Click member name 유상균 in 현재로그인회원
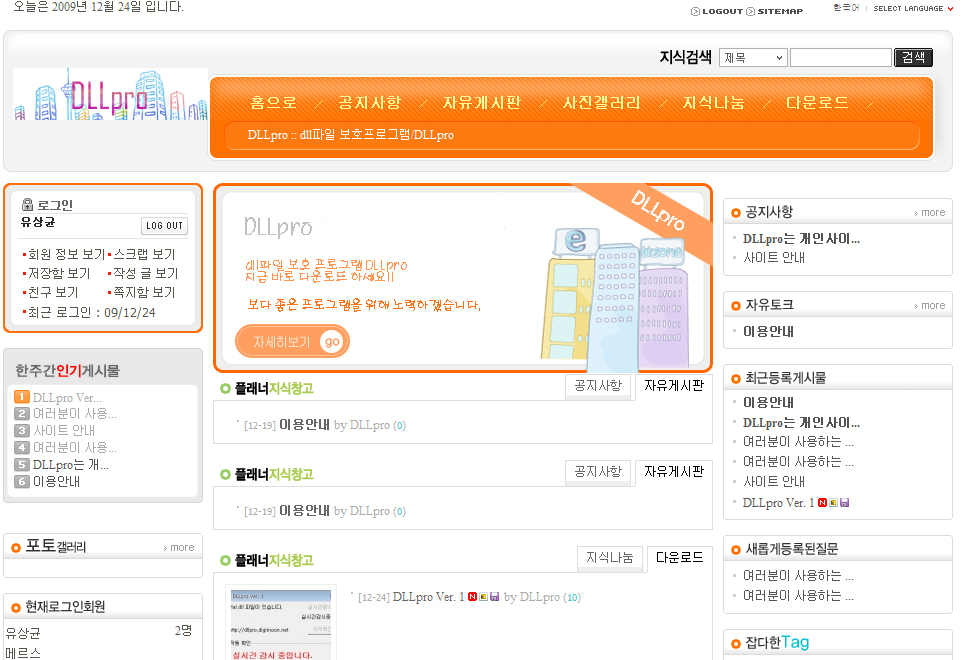The width and height of the screenshot is (964, 660). pyautogui.click(x=23, y=633)
